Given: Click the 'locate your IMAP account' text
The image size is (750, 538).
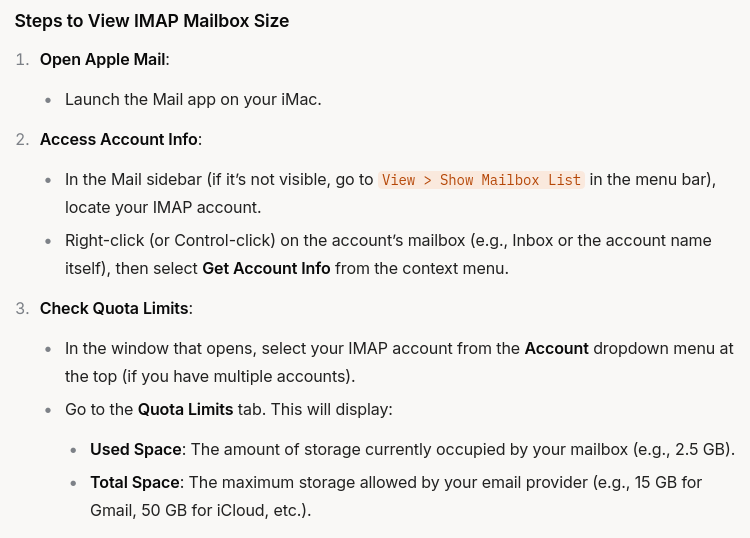Looking at the screenshot, I should 163,208.
